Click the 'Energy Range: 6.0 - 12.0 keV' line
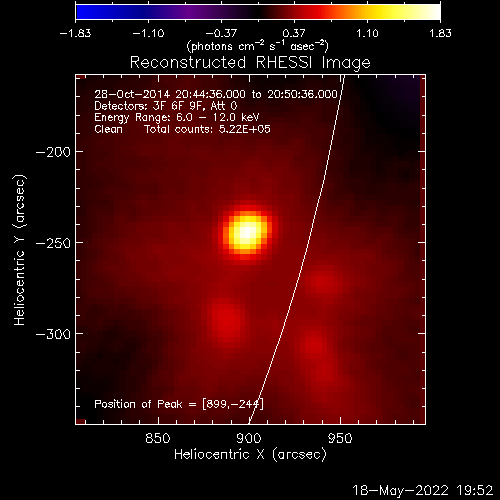The image size is (500, 500). pyautogui.click(x=176, y=117)
